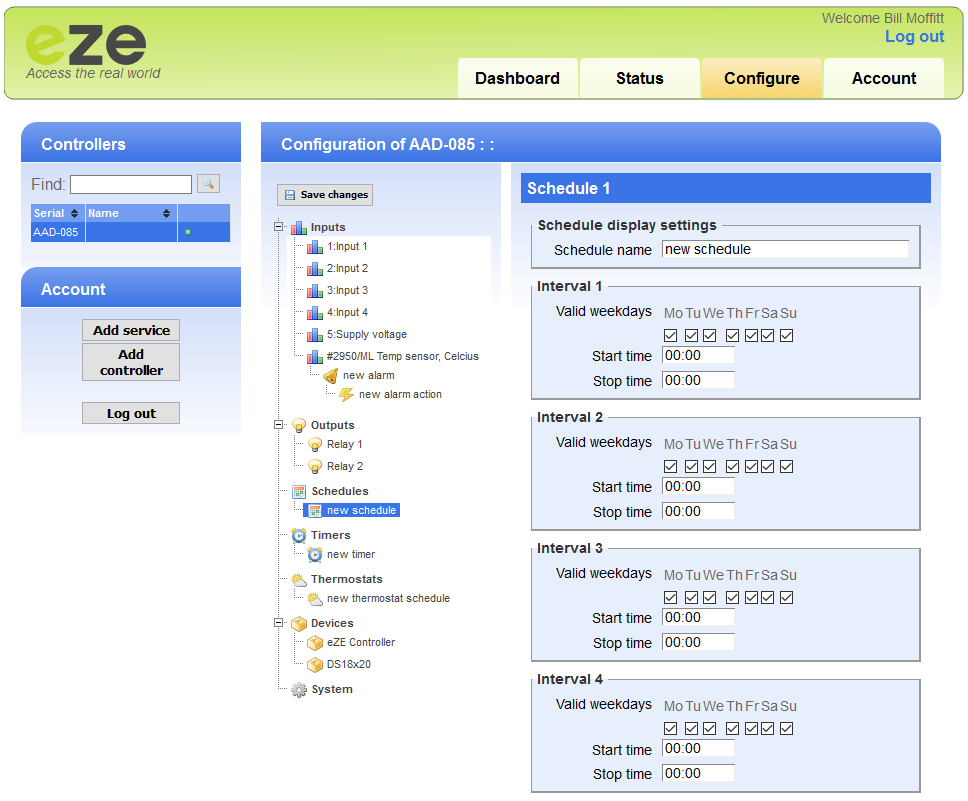Click the System gear icon
968x801 pixels.
coord(299,690)
